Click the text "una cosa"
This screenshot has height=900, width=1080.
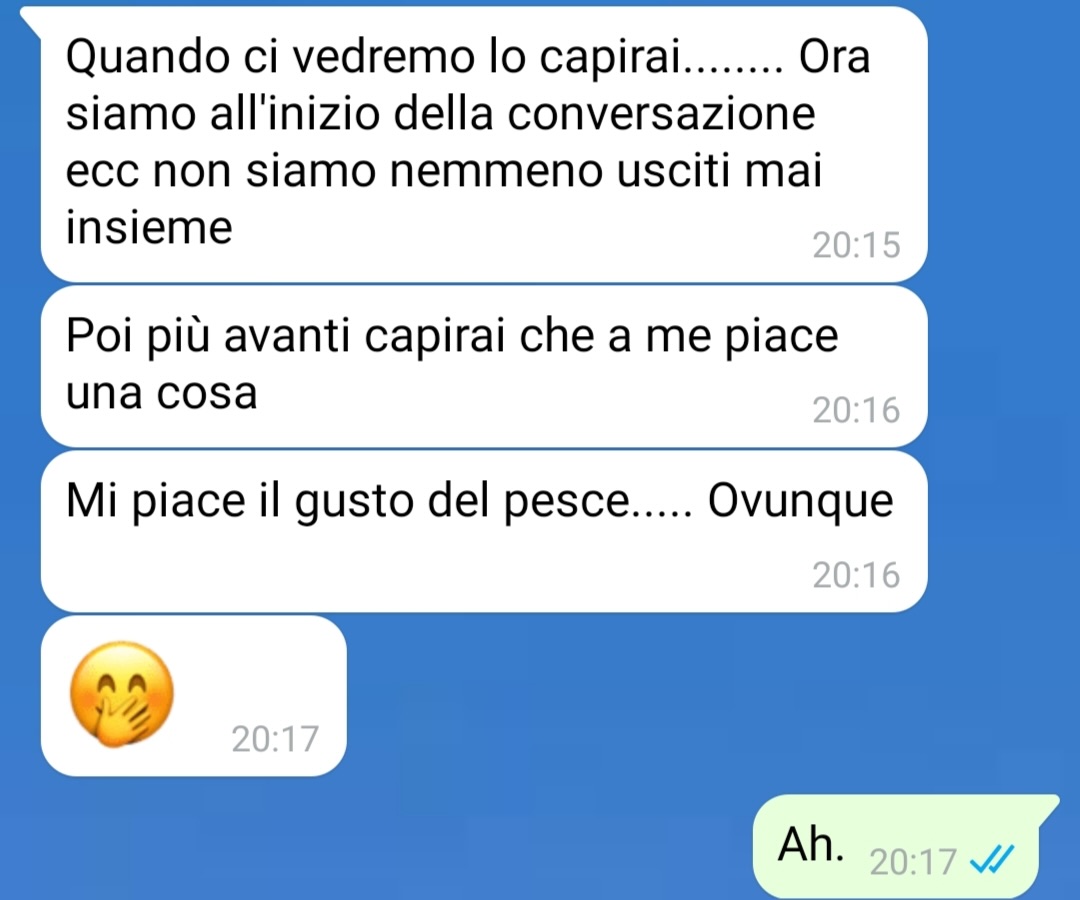point(161,393)
